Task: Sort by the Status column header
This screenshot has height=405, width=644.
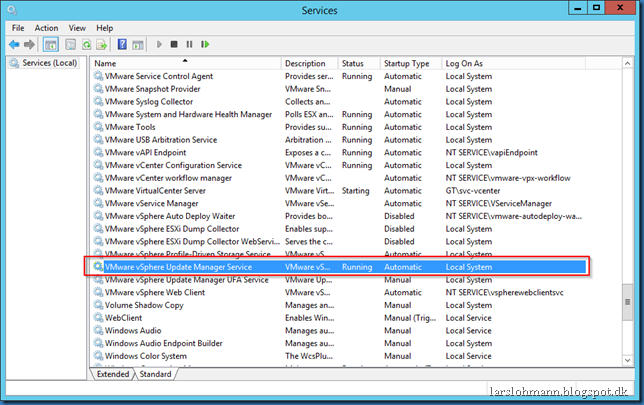Action: [359, 63]
